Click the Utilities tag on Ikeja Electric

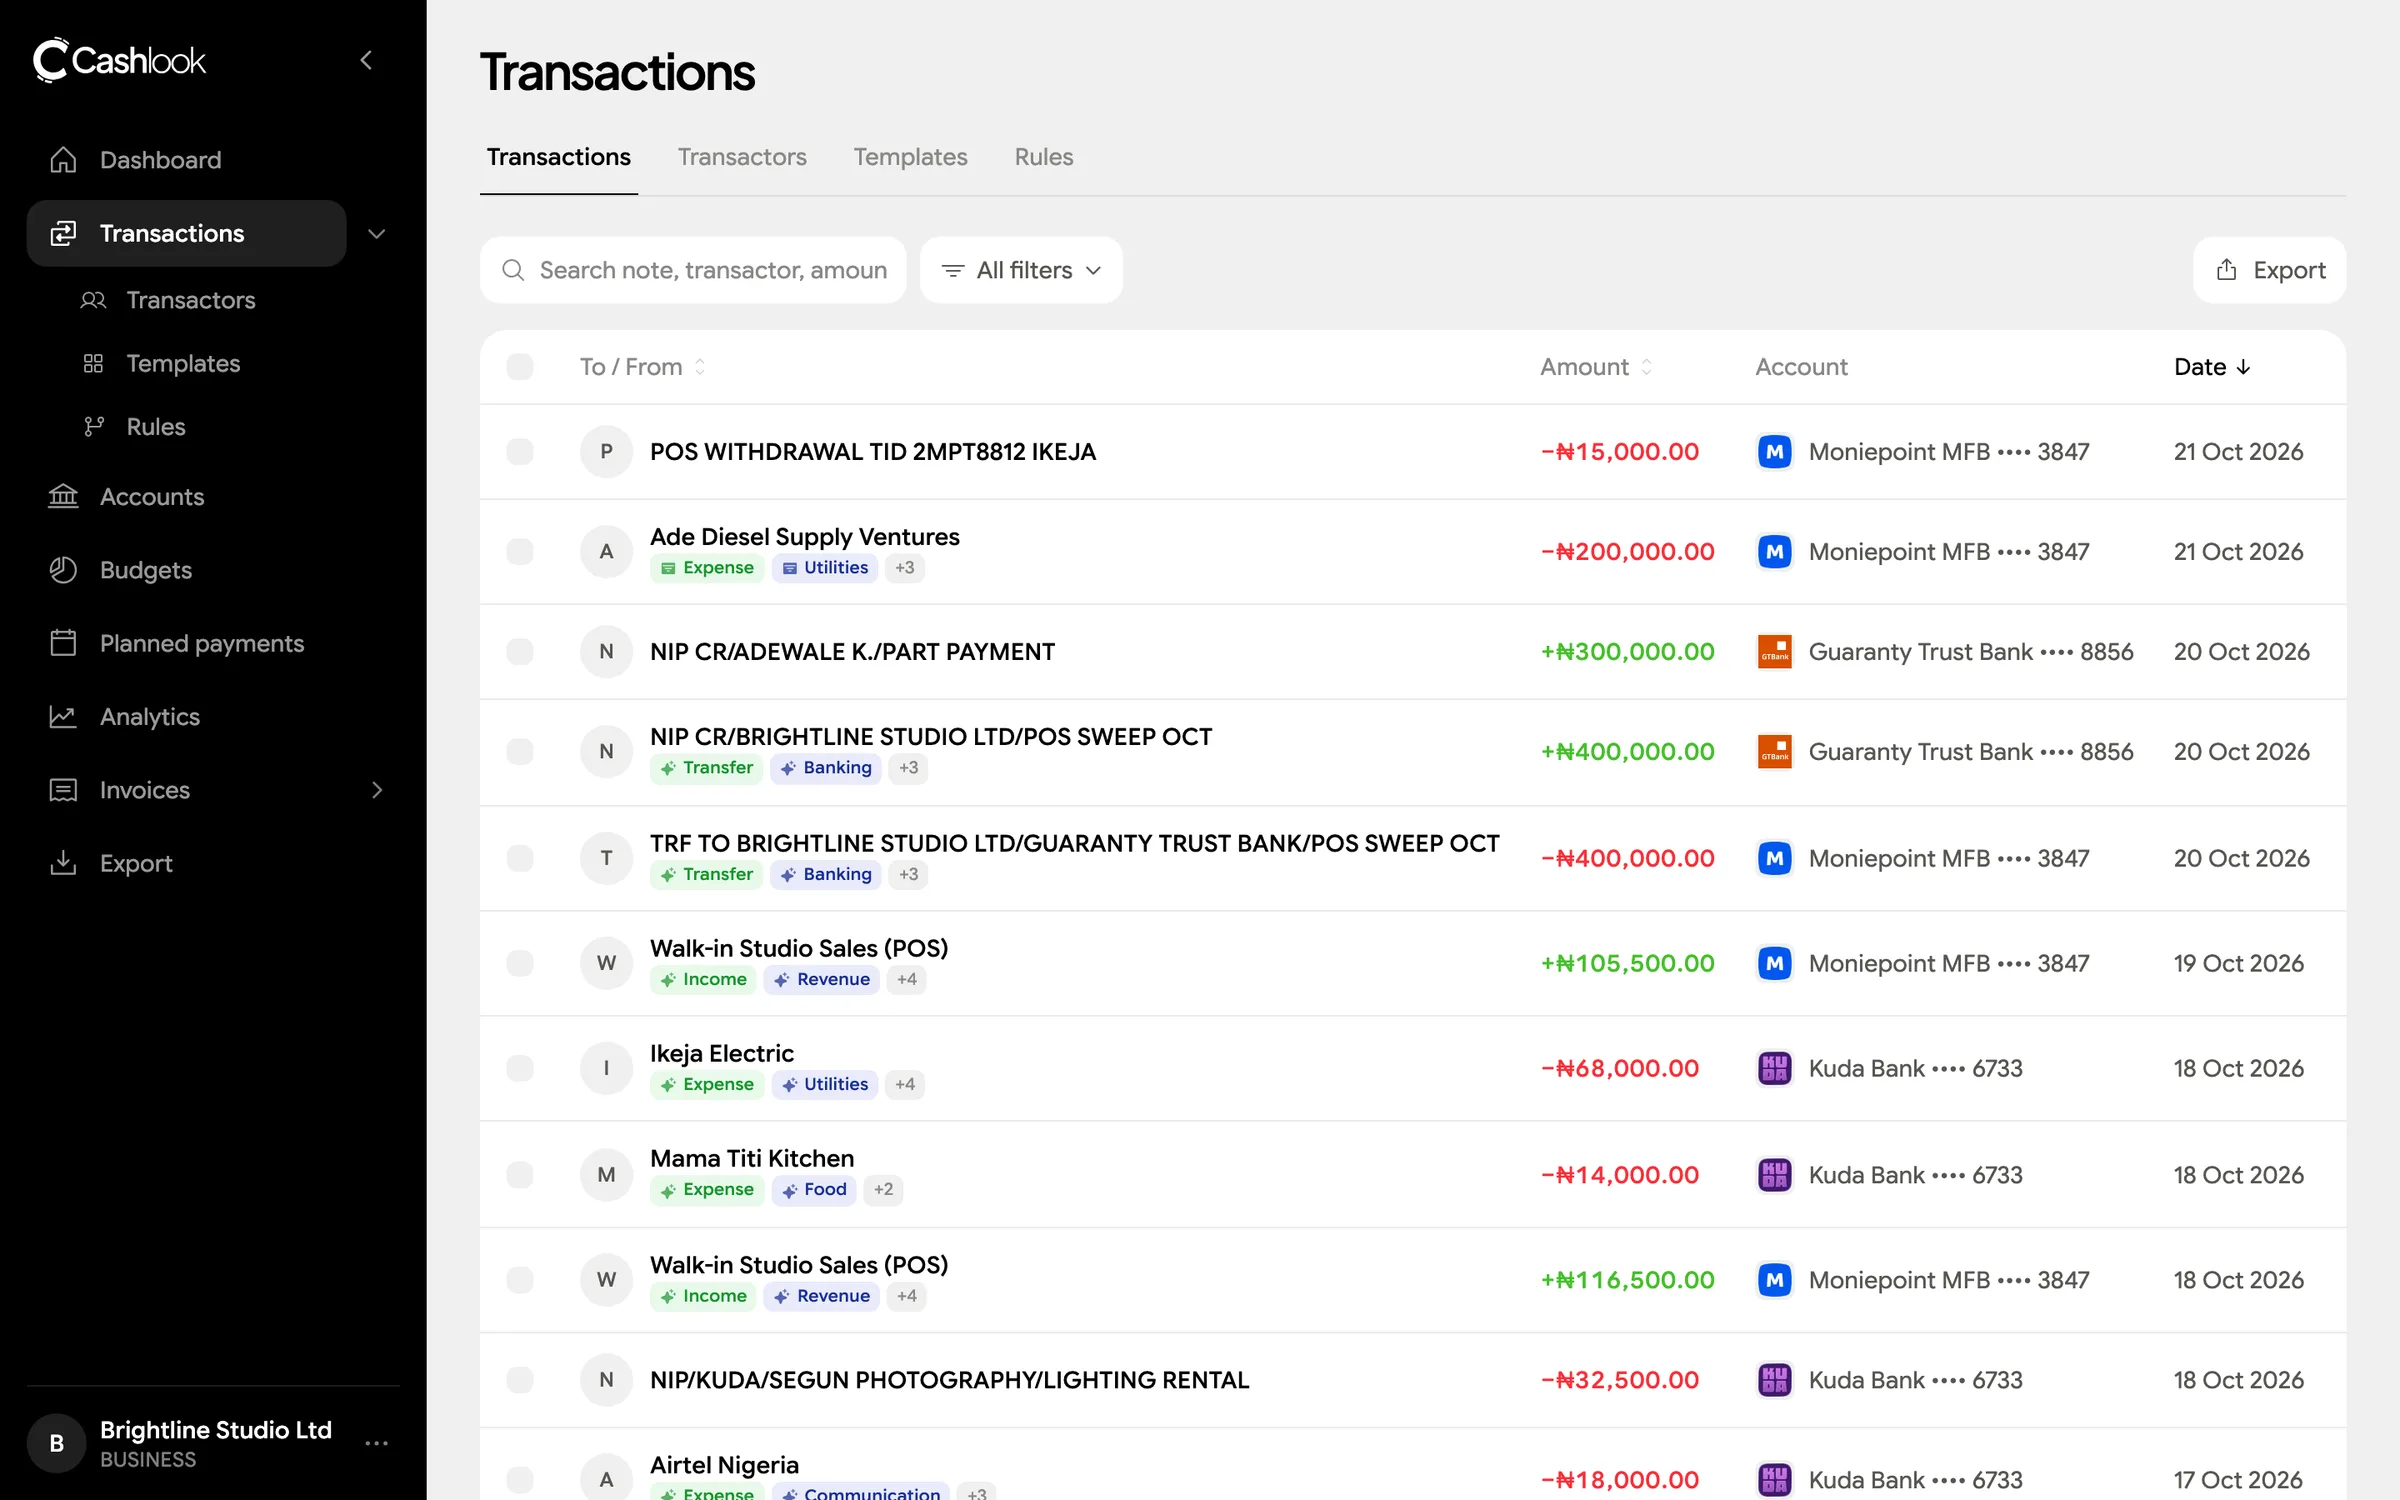(825, 1085)
